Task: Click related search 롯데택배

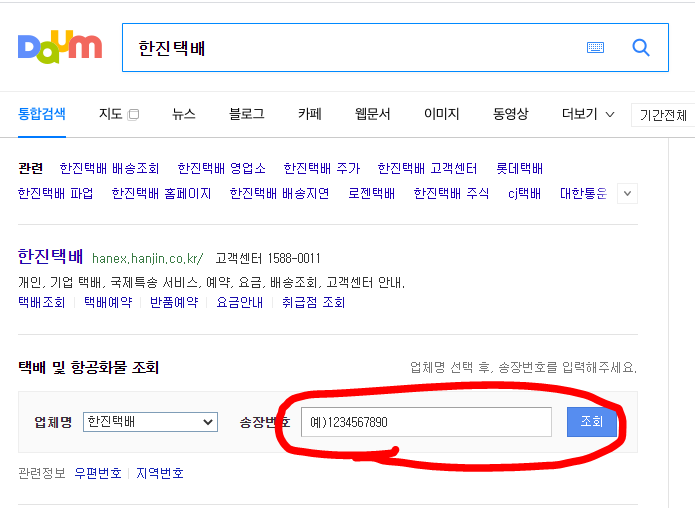Action: point(519,168)
